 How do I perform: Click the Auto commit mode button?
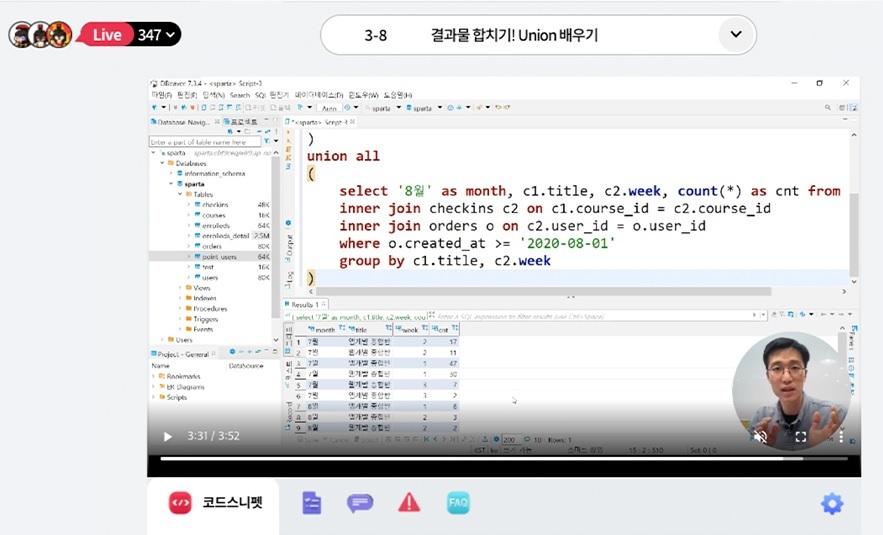pos(329,108)
